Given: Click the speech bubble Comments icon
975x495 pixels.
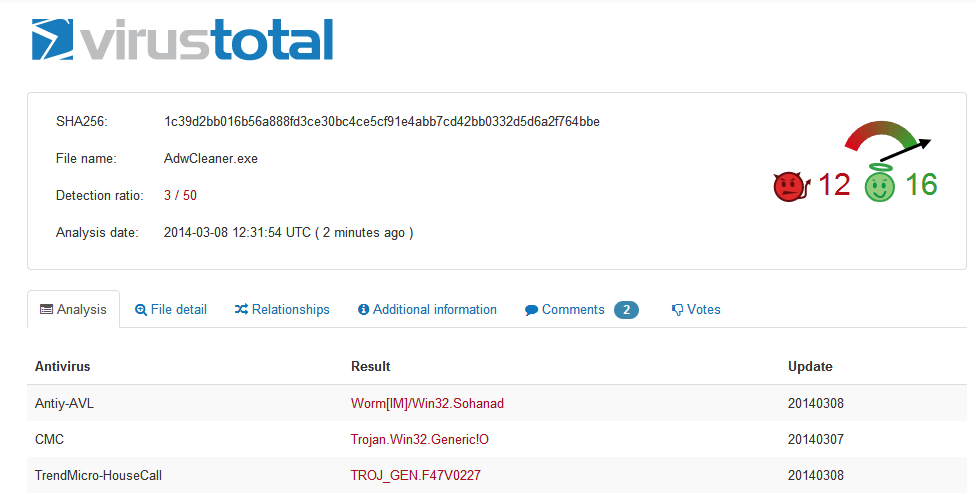Looking at the screenshot, I should [531, 310].
